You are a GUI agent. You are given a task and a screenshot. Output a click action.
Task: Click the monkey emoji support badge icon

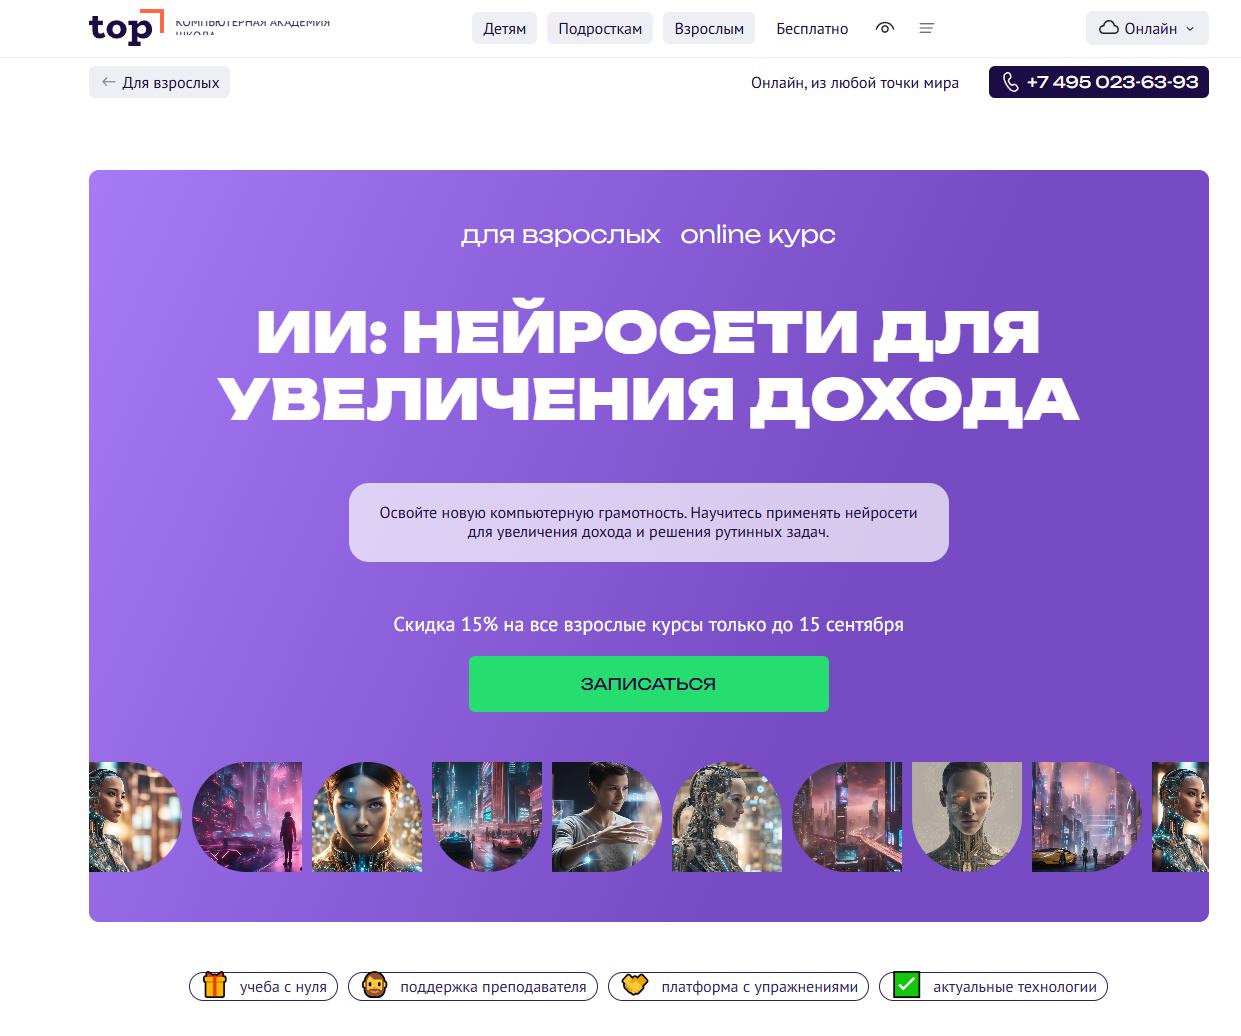(x=374, y=985)
